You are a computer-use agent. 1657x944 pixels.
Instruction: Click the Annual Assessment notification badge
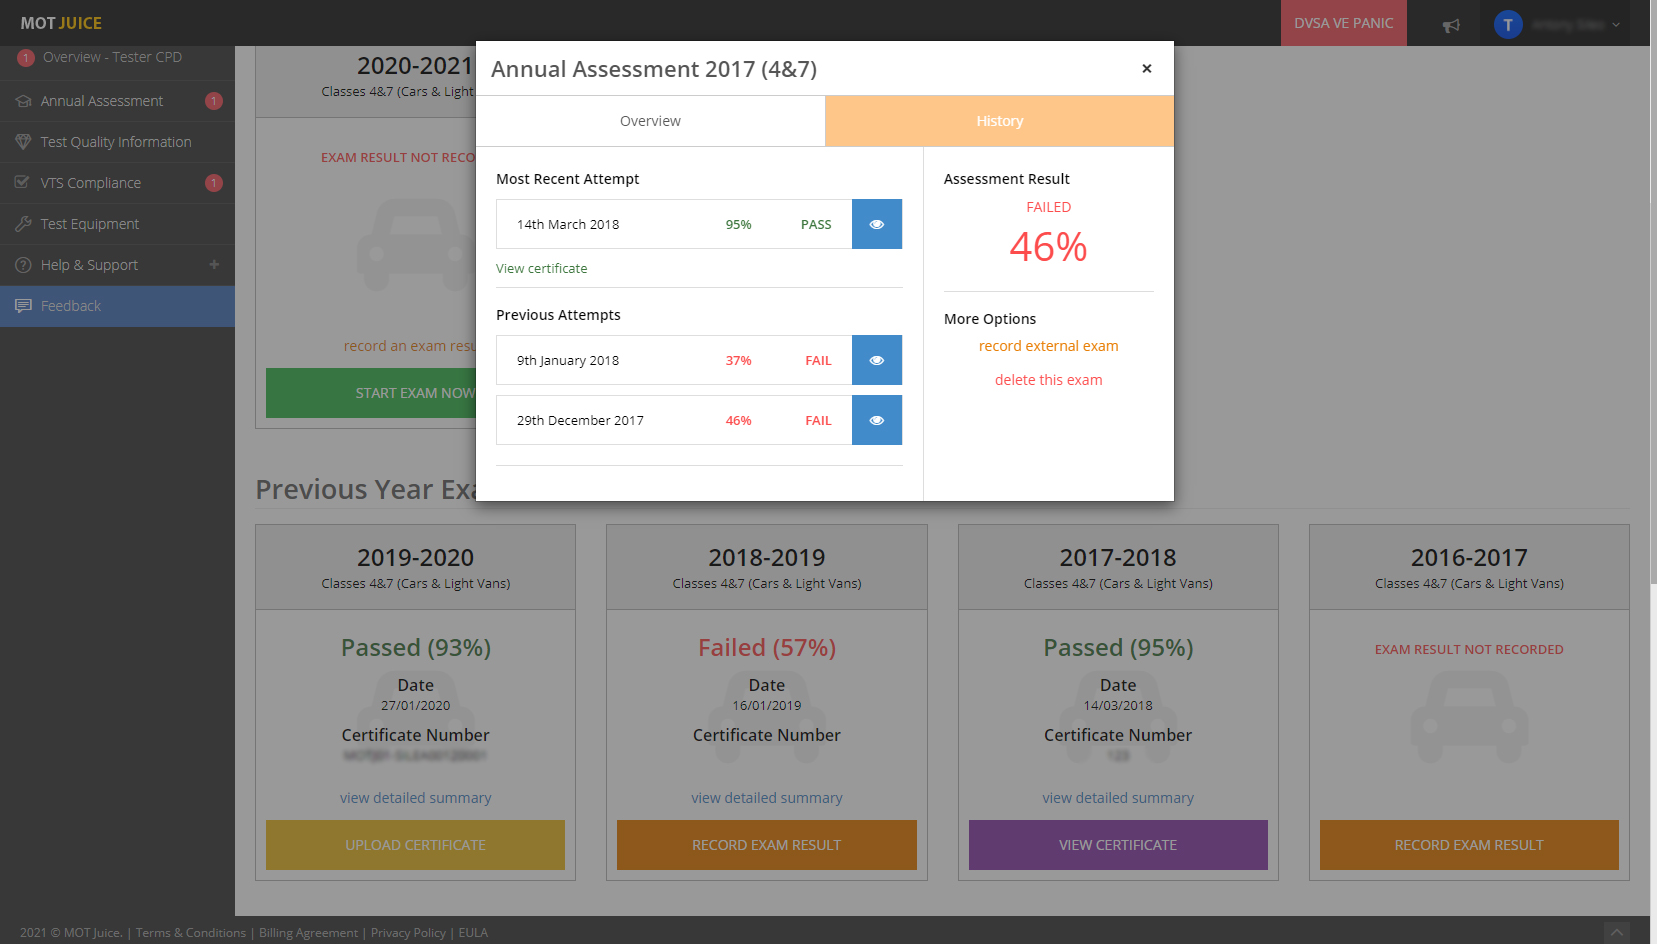tap(214, 101)
